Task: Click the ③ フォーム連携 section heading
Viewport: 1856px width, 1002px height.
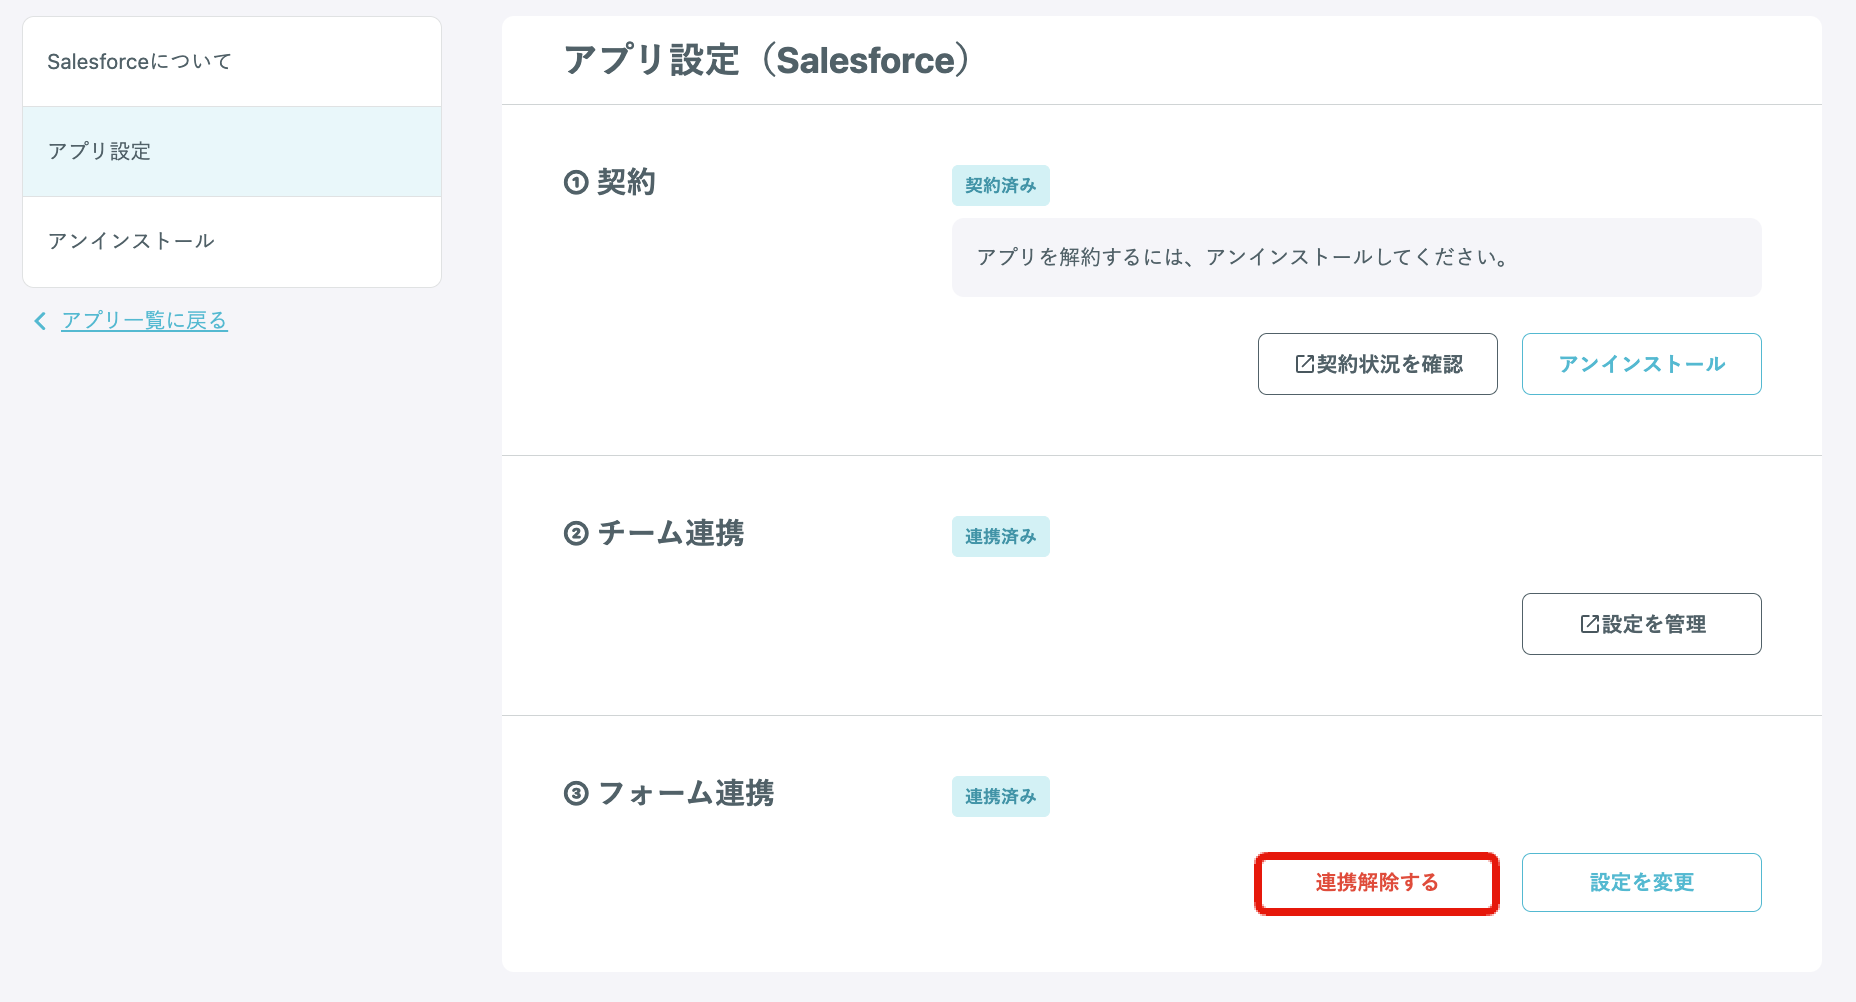Action: tap(669, 793)
